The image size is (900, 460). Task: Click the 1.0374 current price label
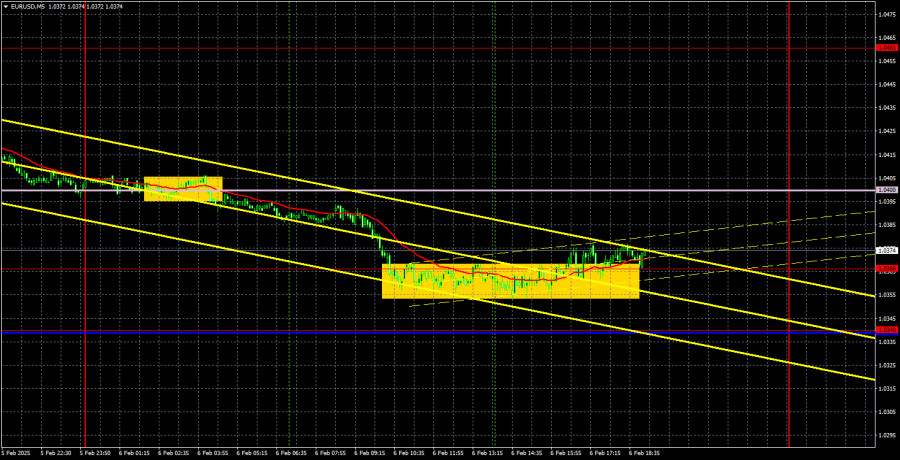click(886, 250)
